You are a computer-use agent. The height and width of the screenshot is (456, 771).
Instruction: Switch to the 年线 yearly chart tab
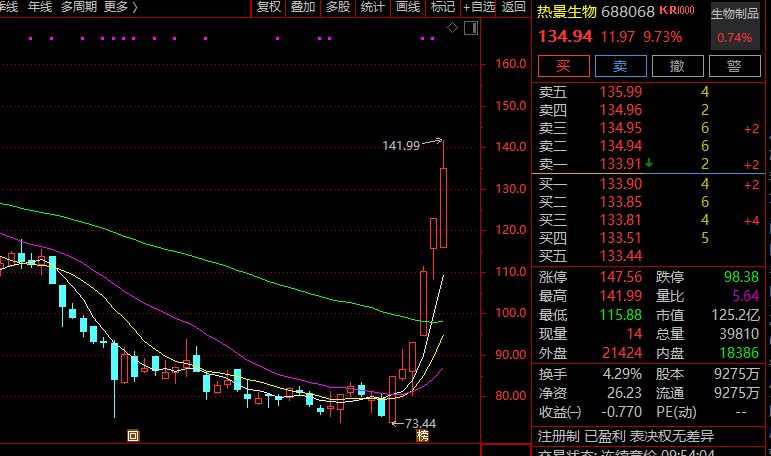coord(40,7)
